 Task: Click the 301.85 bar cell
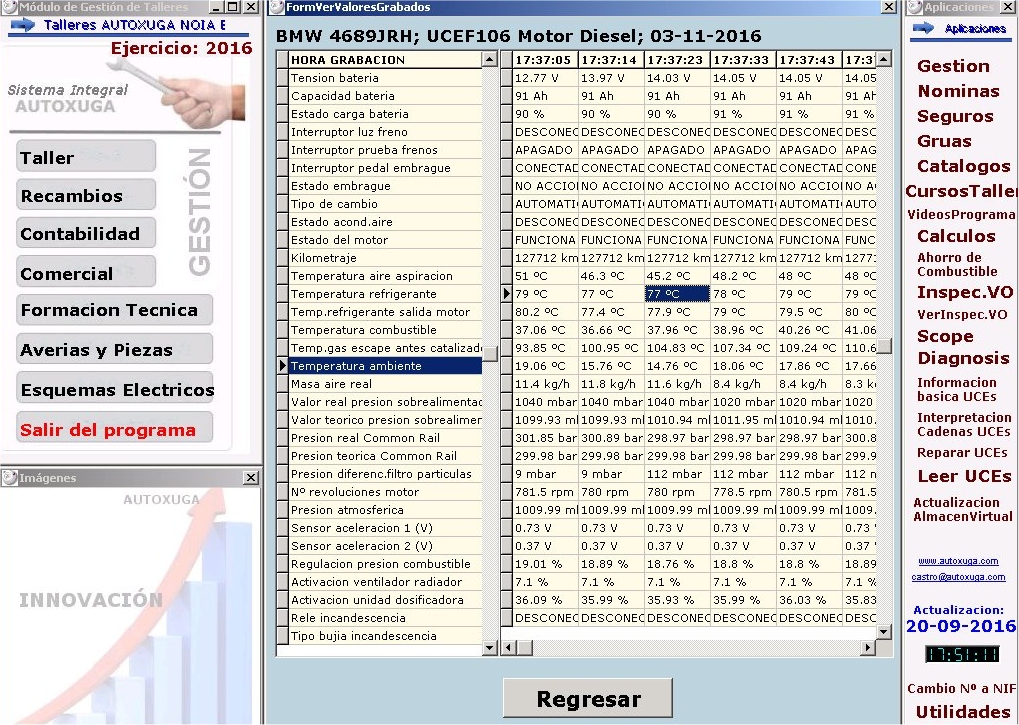tap(545, 438)
